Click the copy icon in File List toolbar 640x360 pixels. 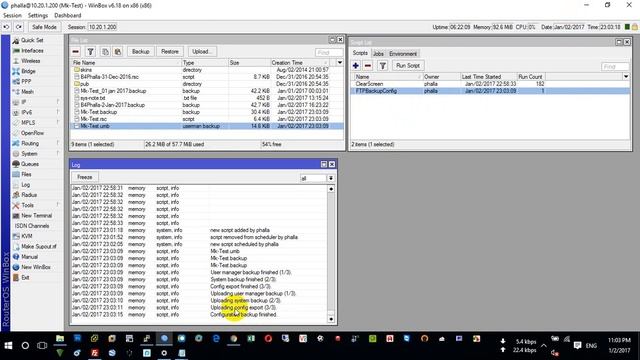(x=105, y=51)
